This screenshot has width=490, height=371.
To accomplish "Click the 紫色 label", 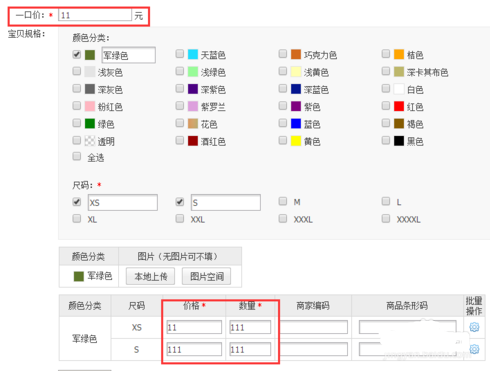I will (312, 107).
